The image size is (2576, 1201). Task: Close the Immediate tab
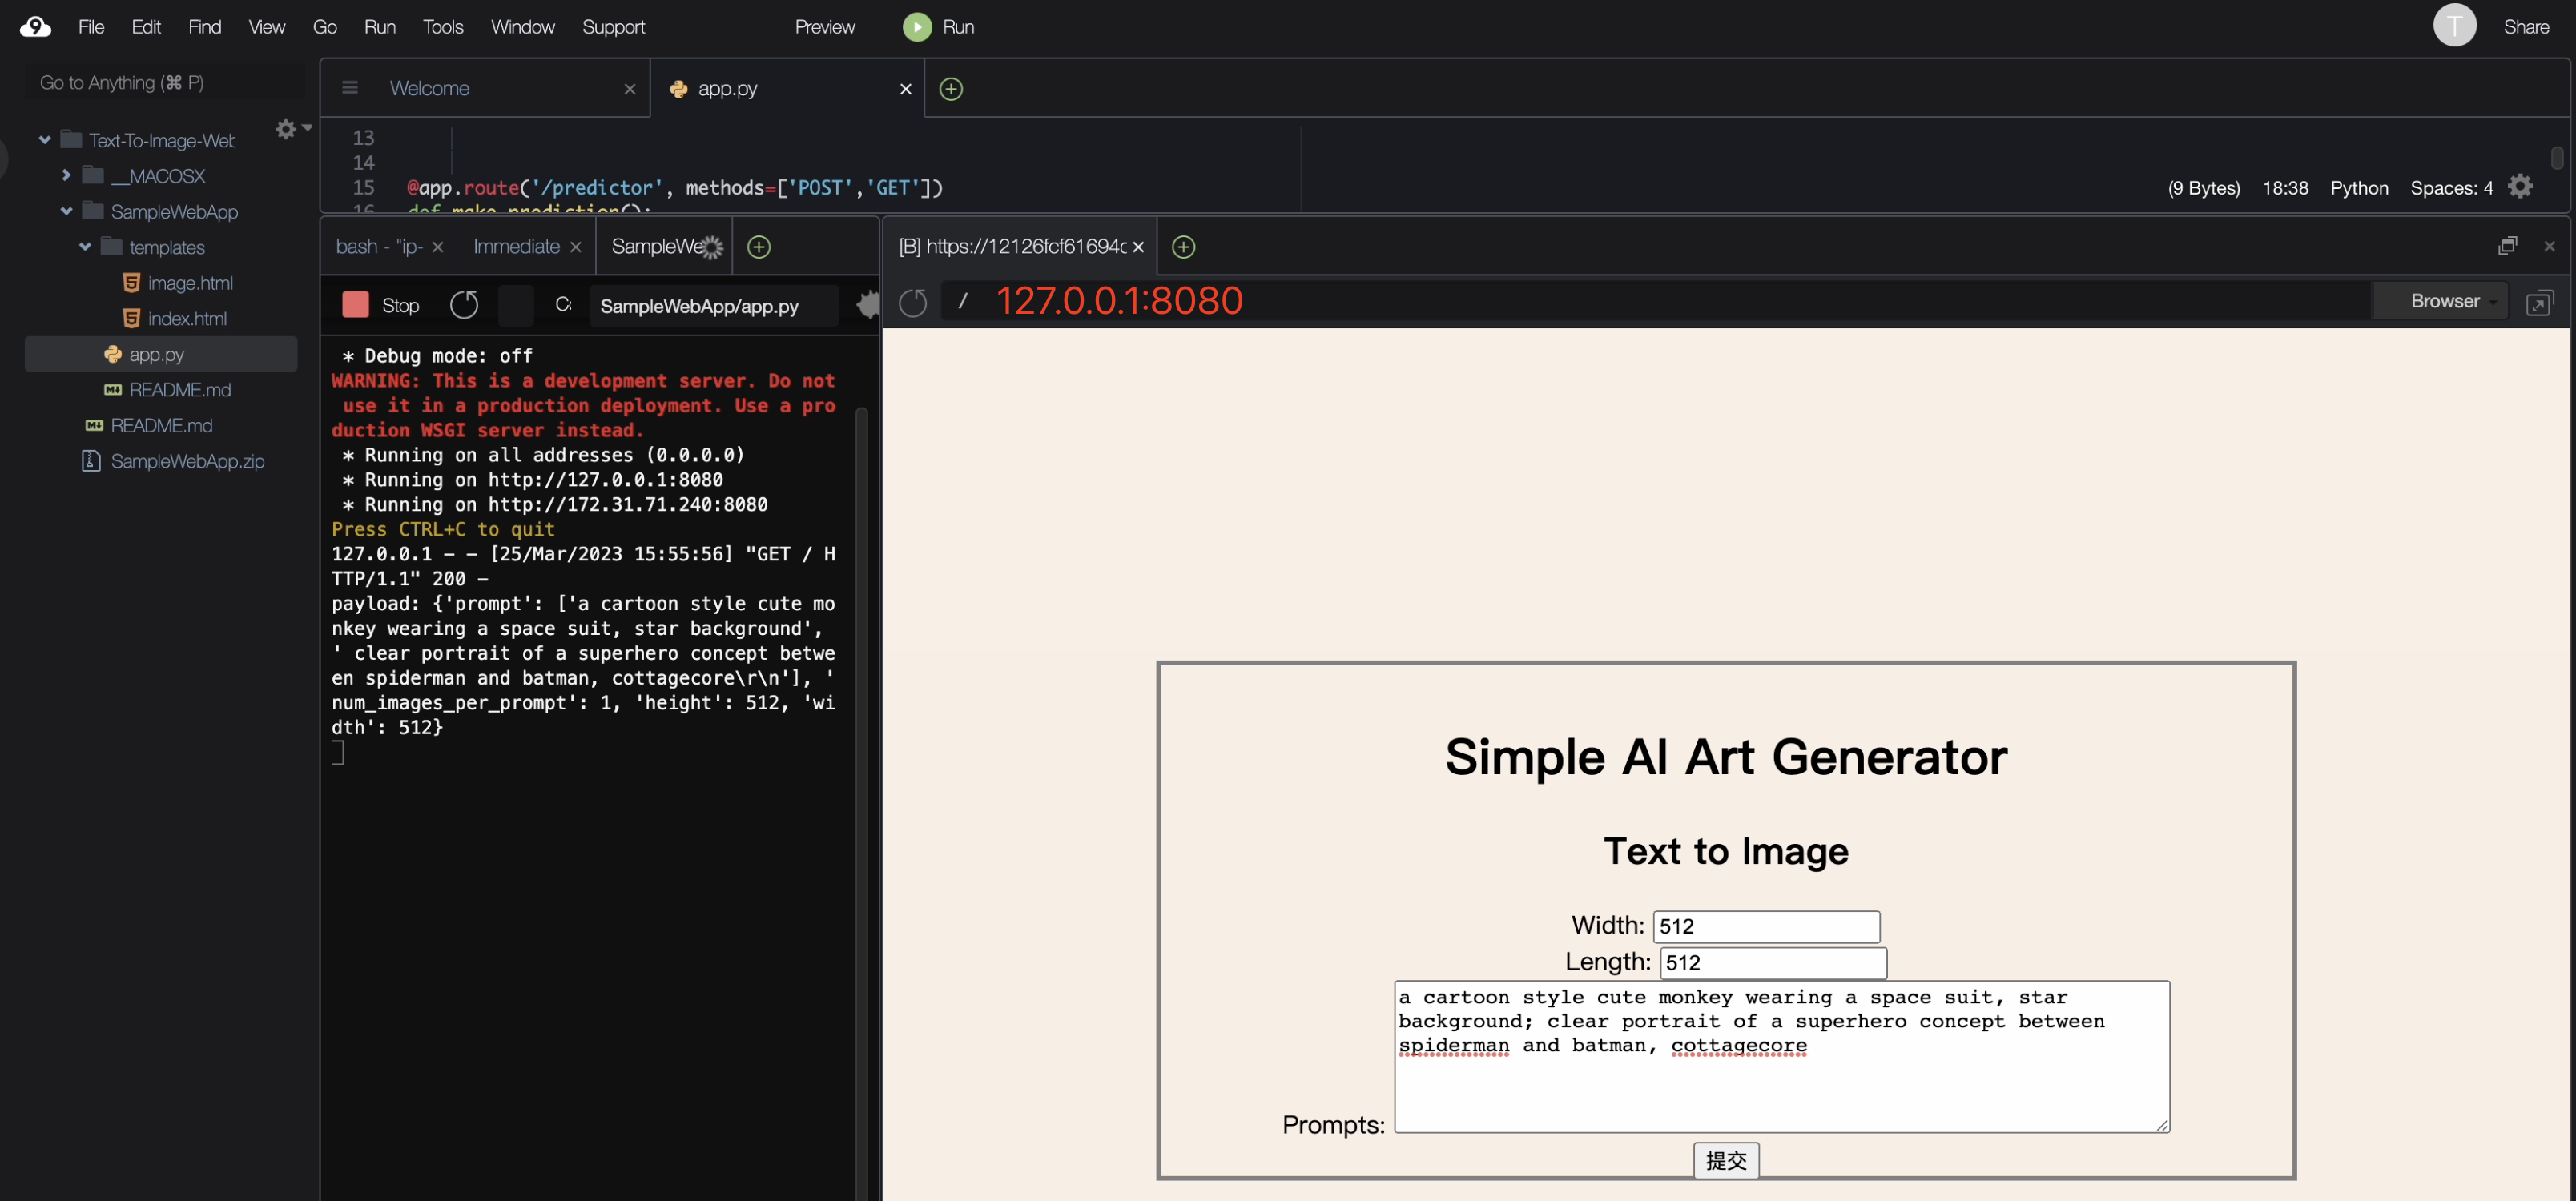click(575, 247)
